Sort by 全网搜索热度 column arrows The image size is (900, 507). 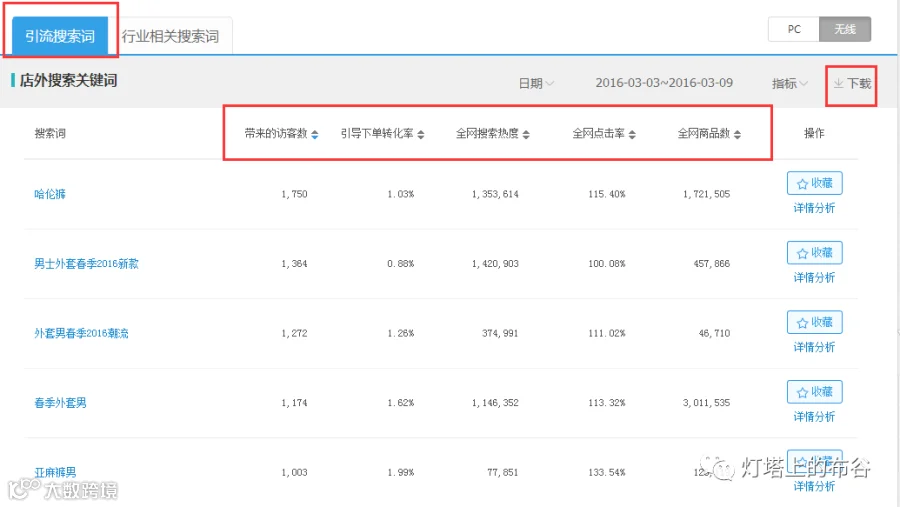(526, 134)
